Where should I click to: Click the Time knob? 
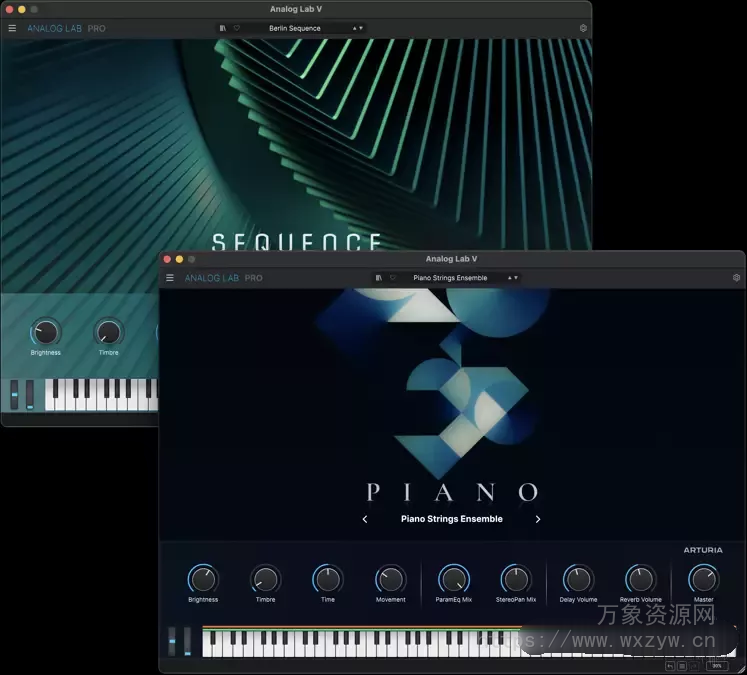328,579
